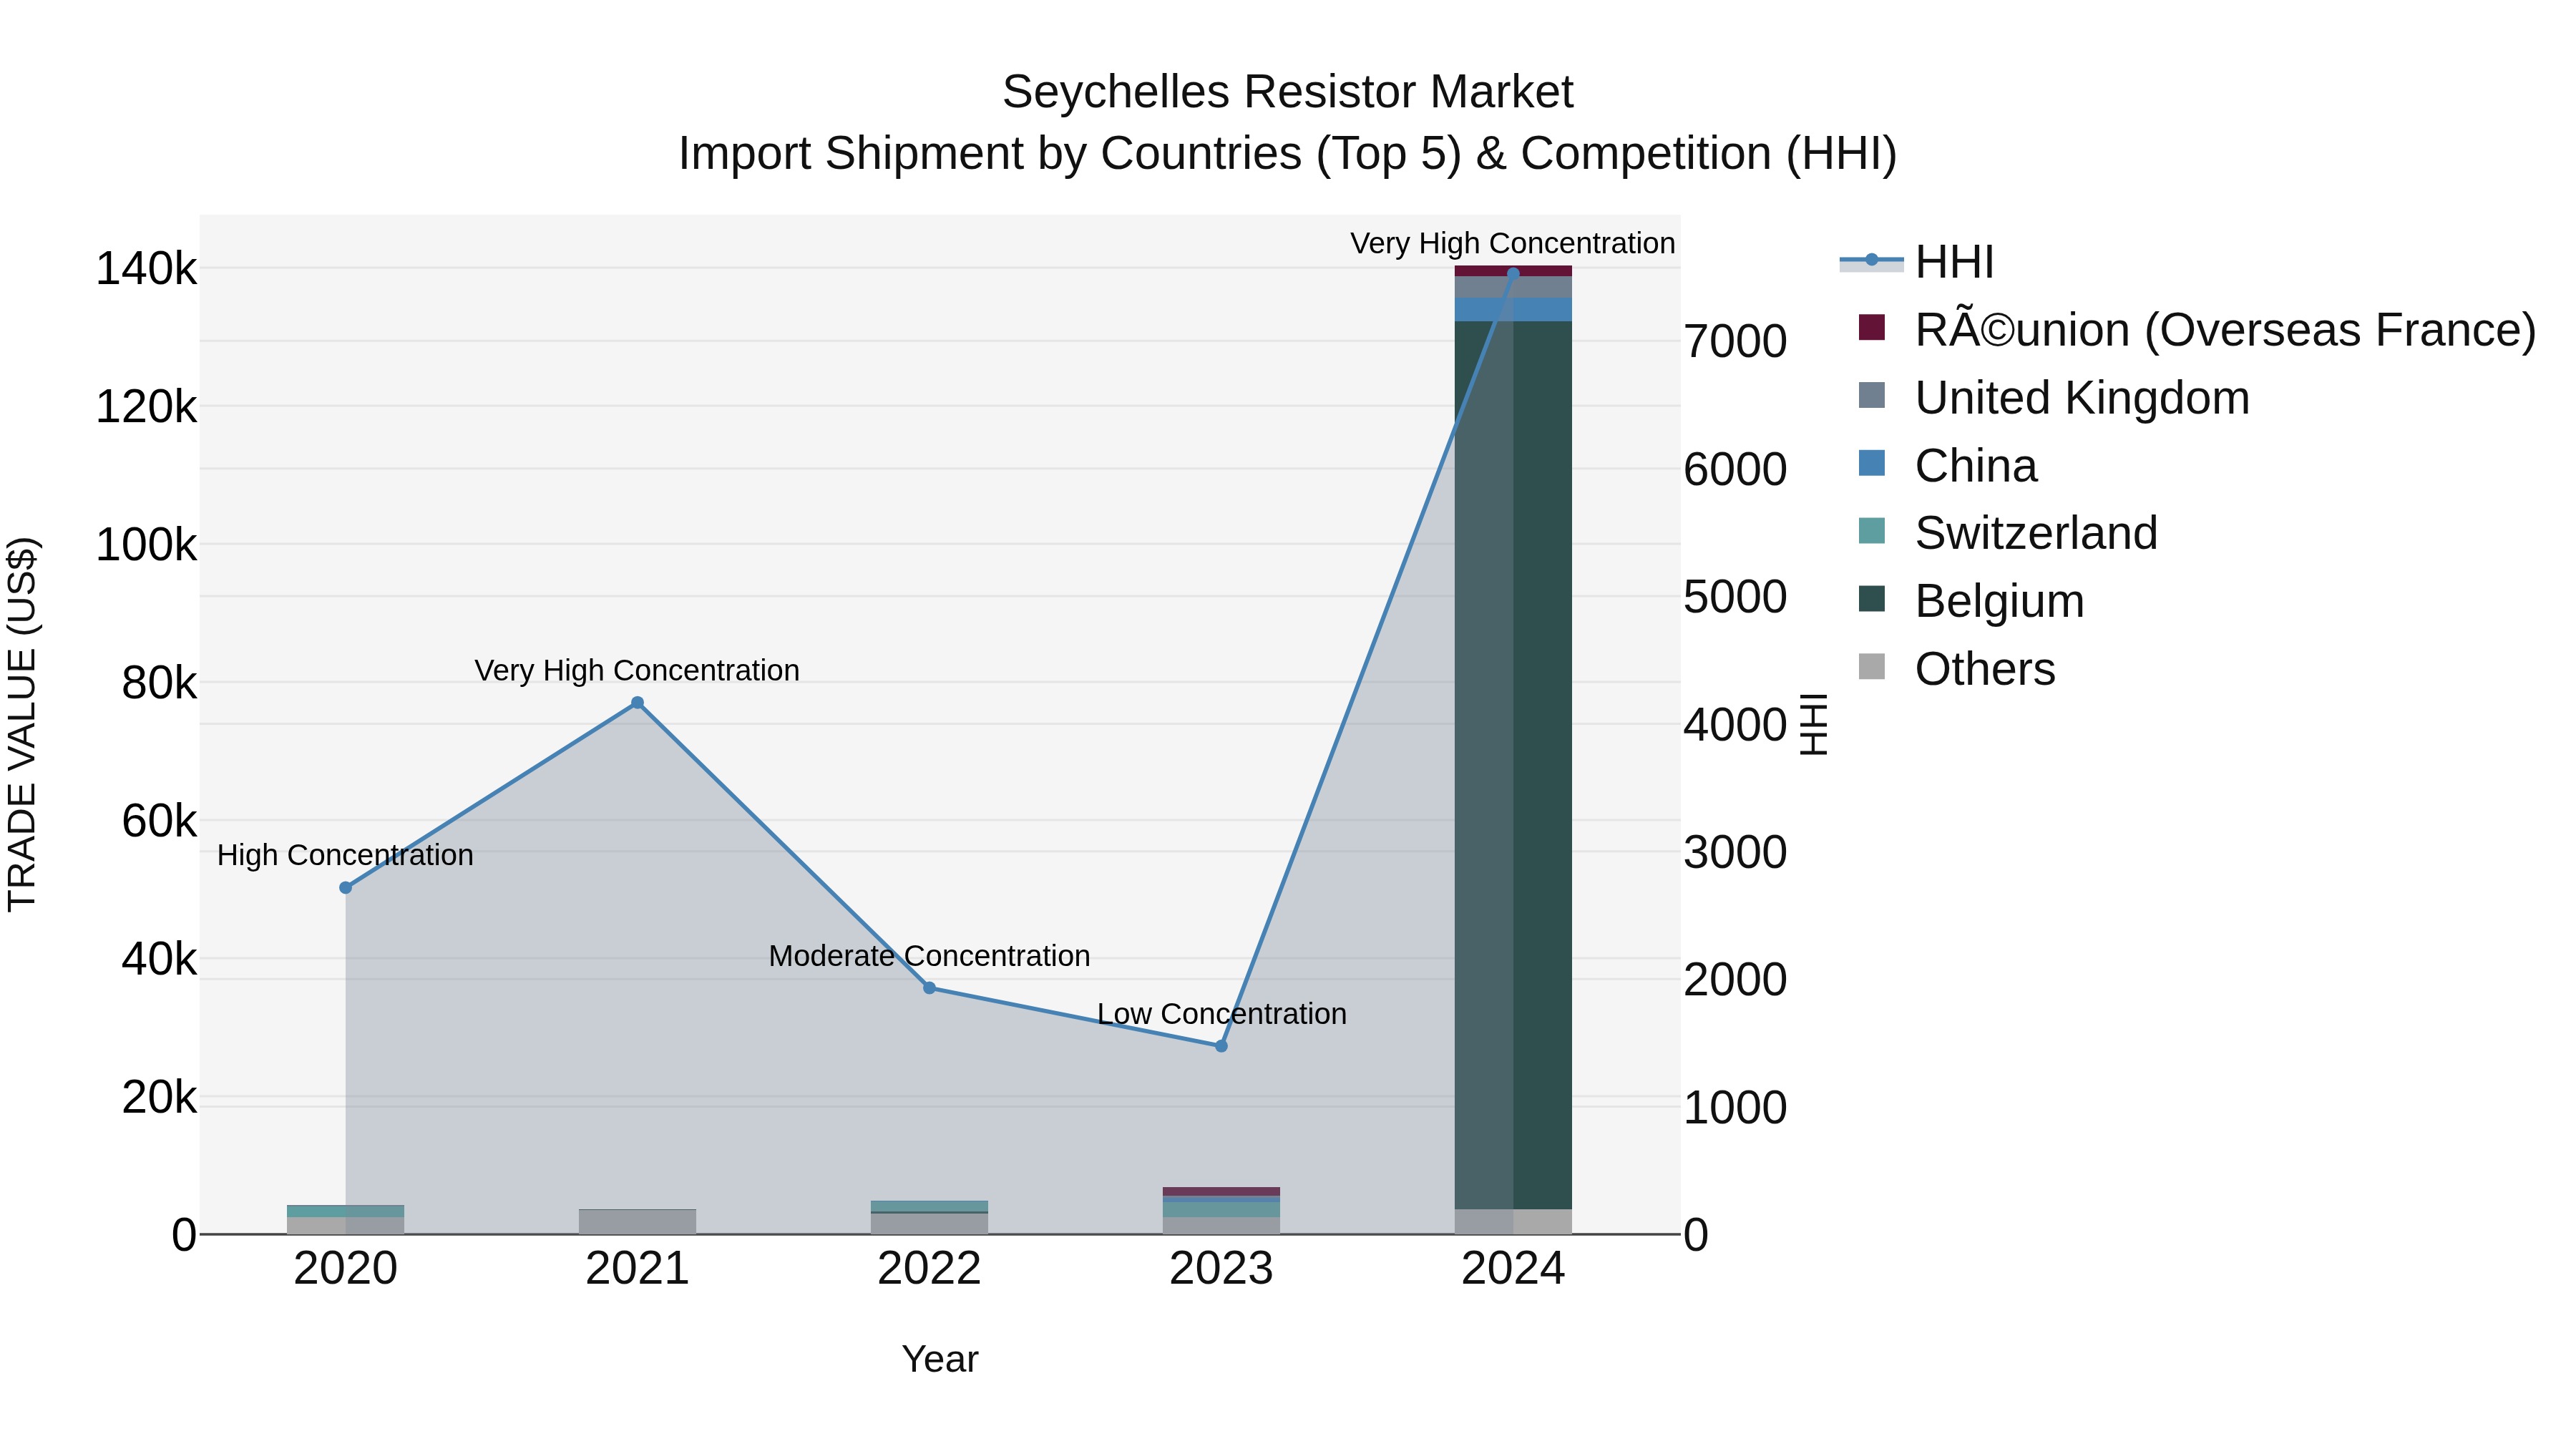
Task: Click the Switzerland bar segment in 2020
Action: click(346, 1211)
